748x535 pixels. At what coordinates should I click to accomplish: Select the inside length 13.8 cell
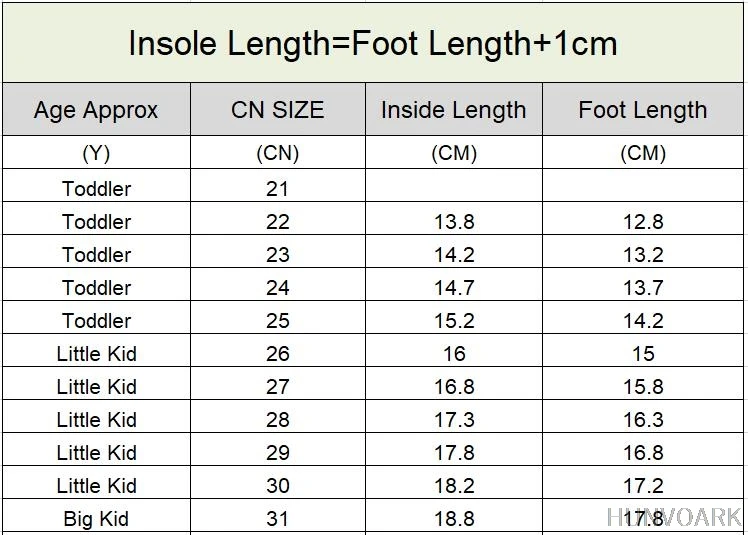click(453, 221)
